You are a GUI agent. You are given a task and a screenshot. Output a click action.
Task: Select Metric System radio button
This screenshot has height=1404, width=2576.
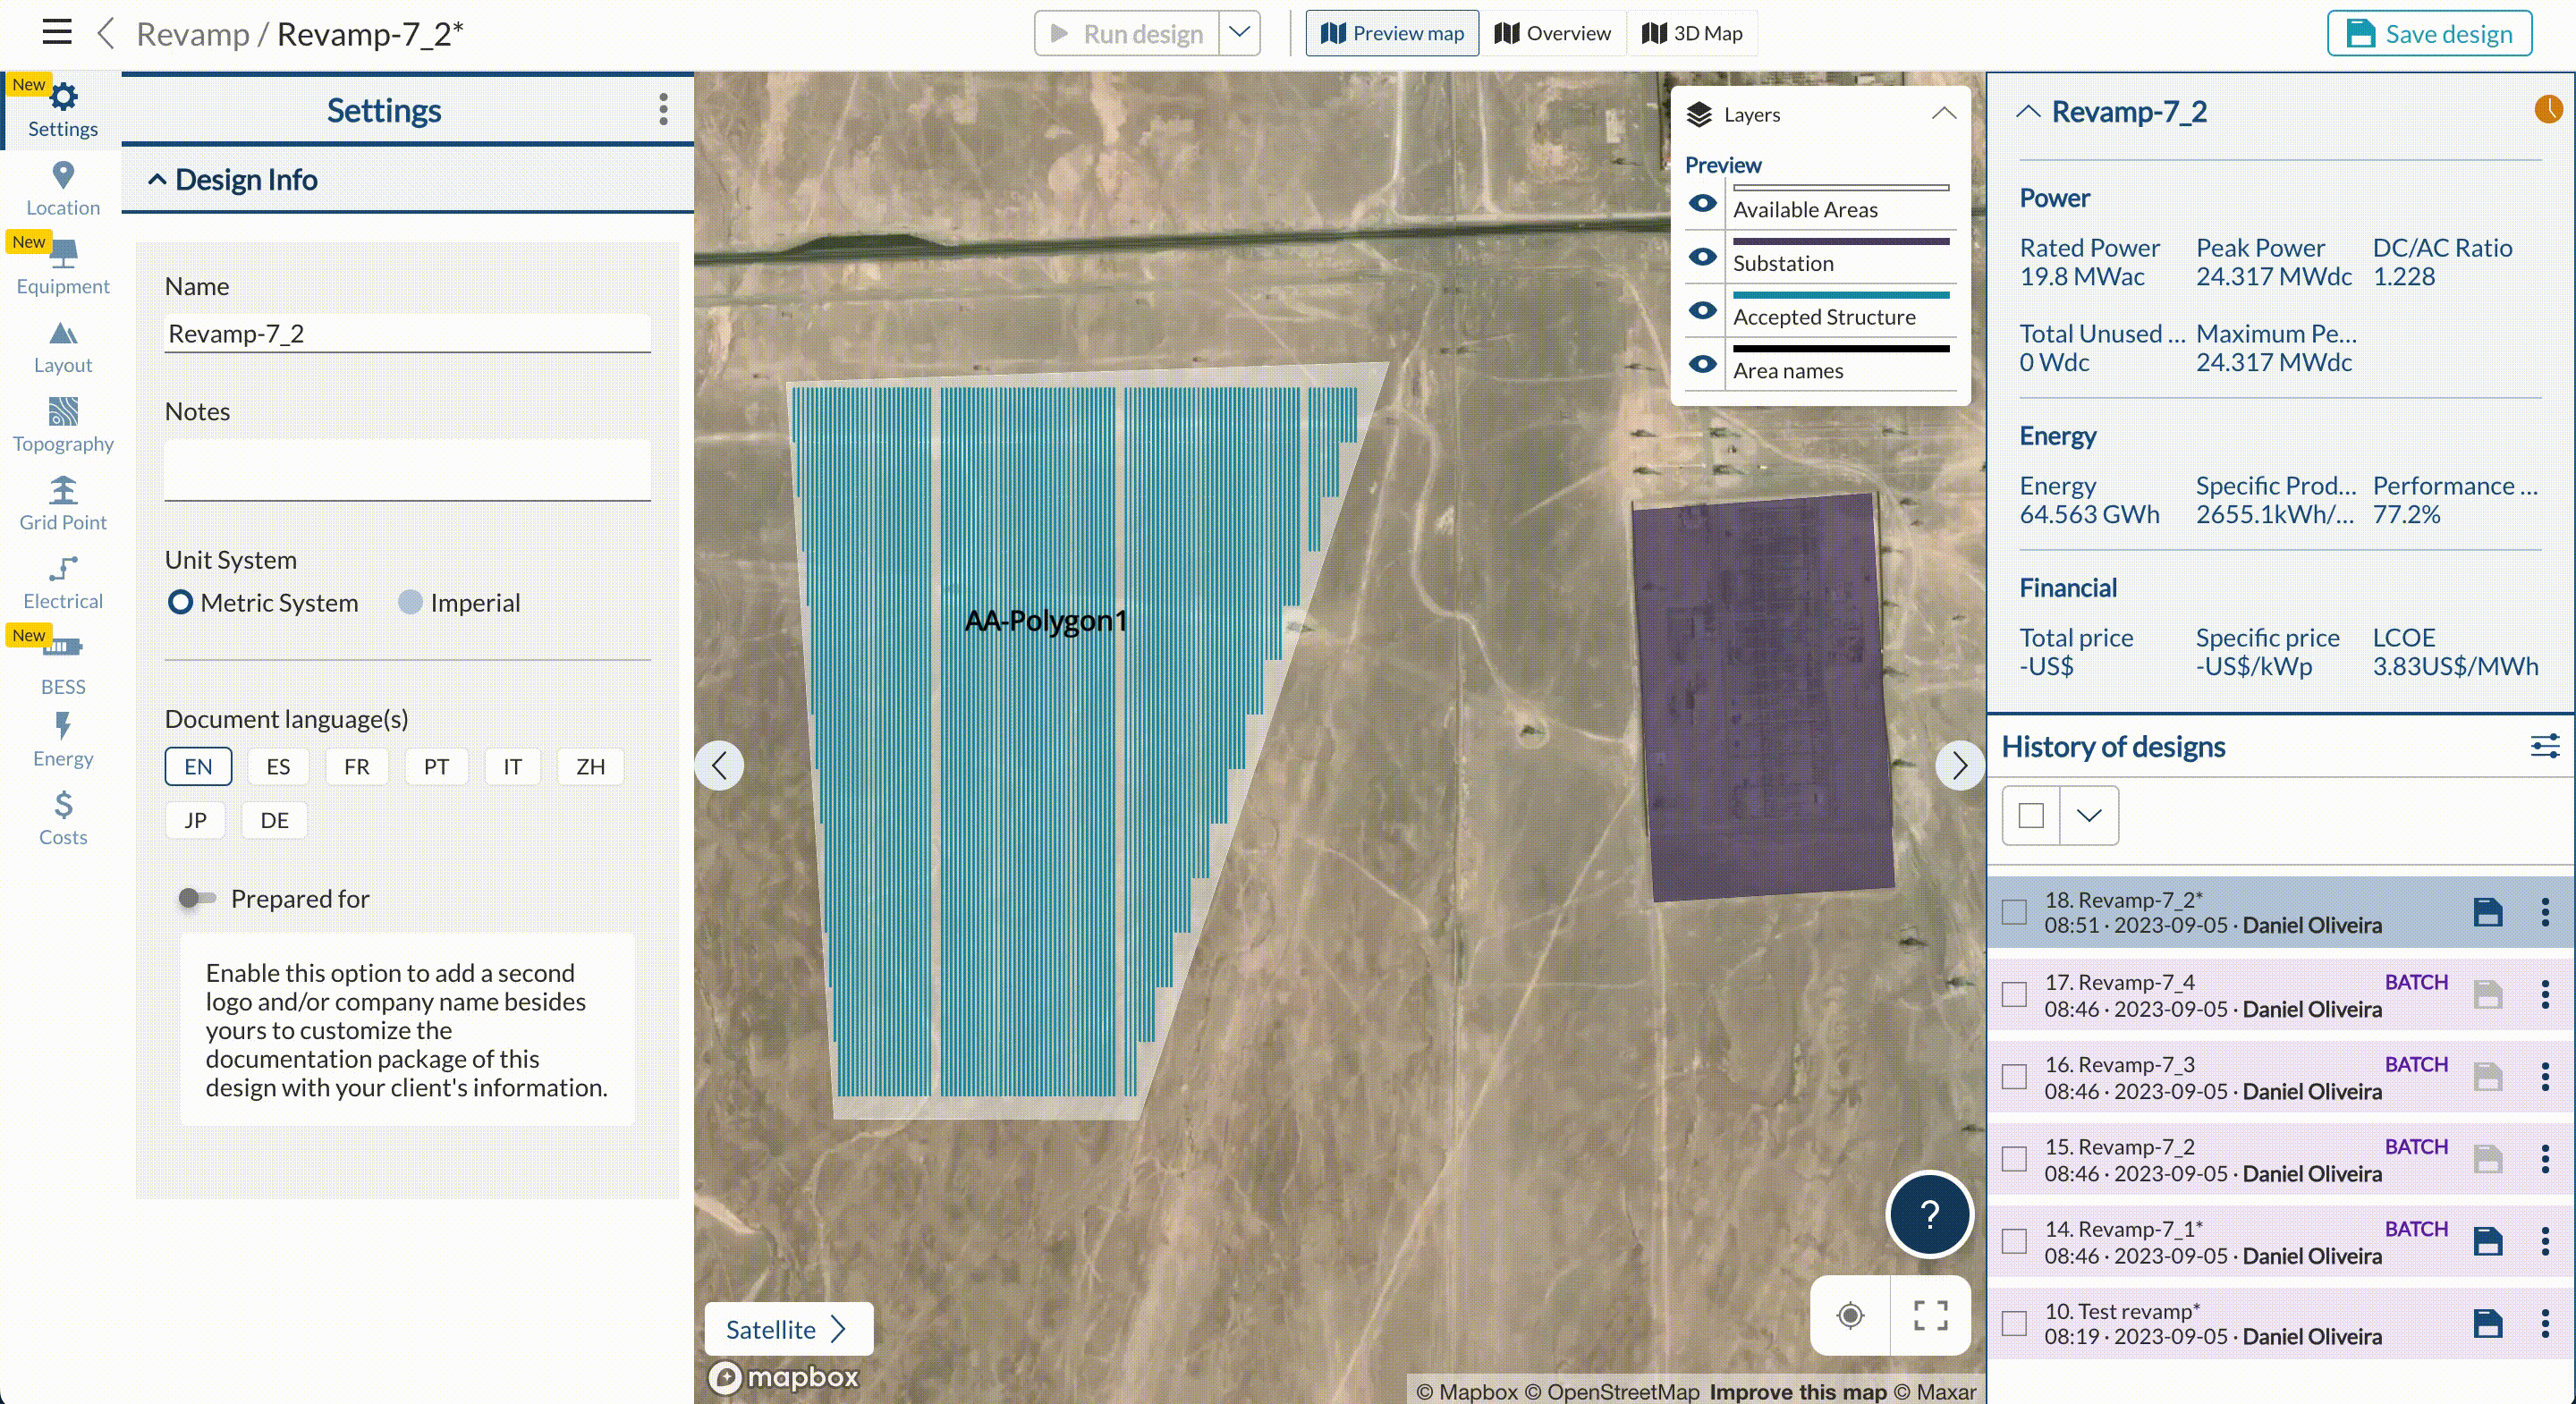click(x=178, y=602)
